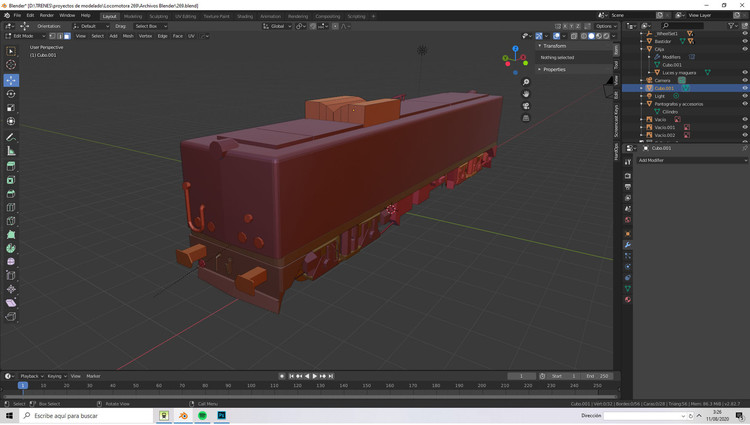Open the File menu
The width and height of the screenshot is (750, 425).
point(17,15)
